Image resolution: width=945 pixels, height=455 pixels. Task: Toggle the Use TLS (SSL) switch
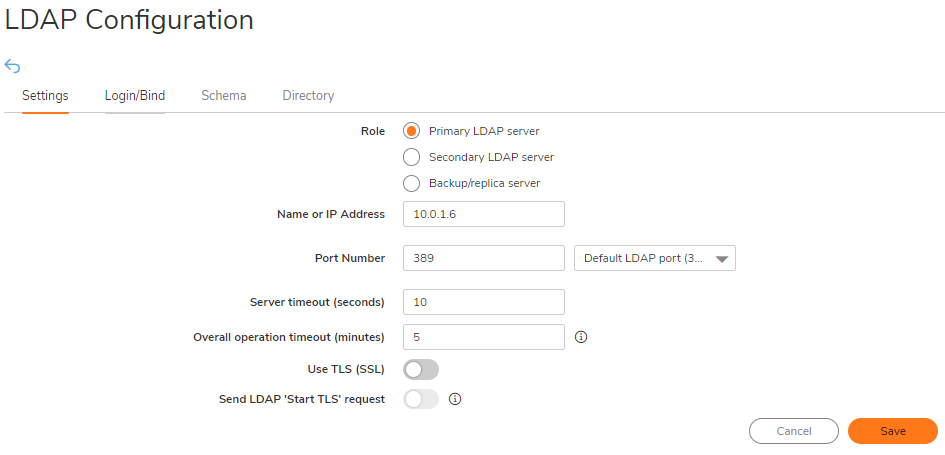421,370
